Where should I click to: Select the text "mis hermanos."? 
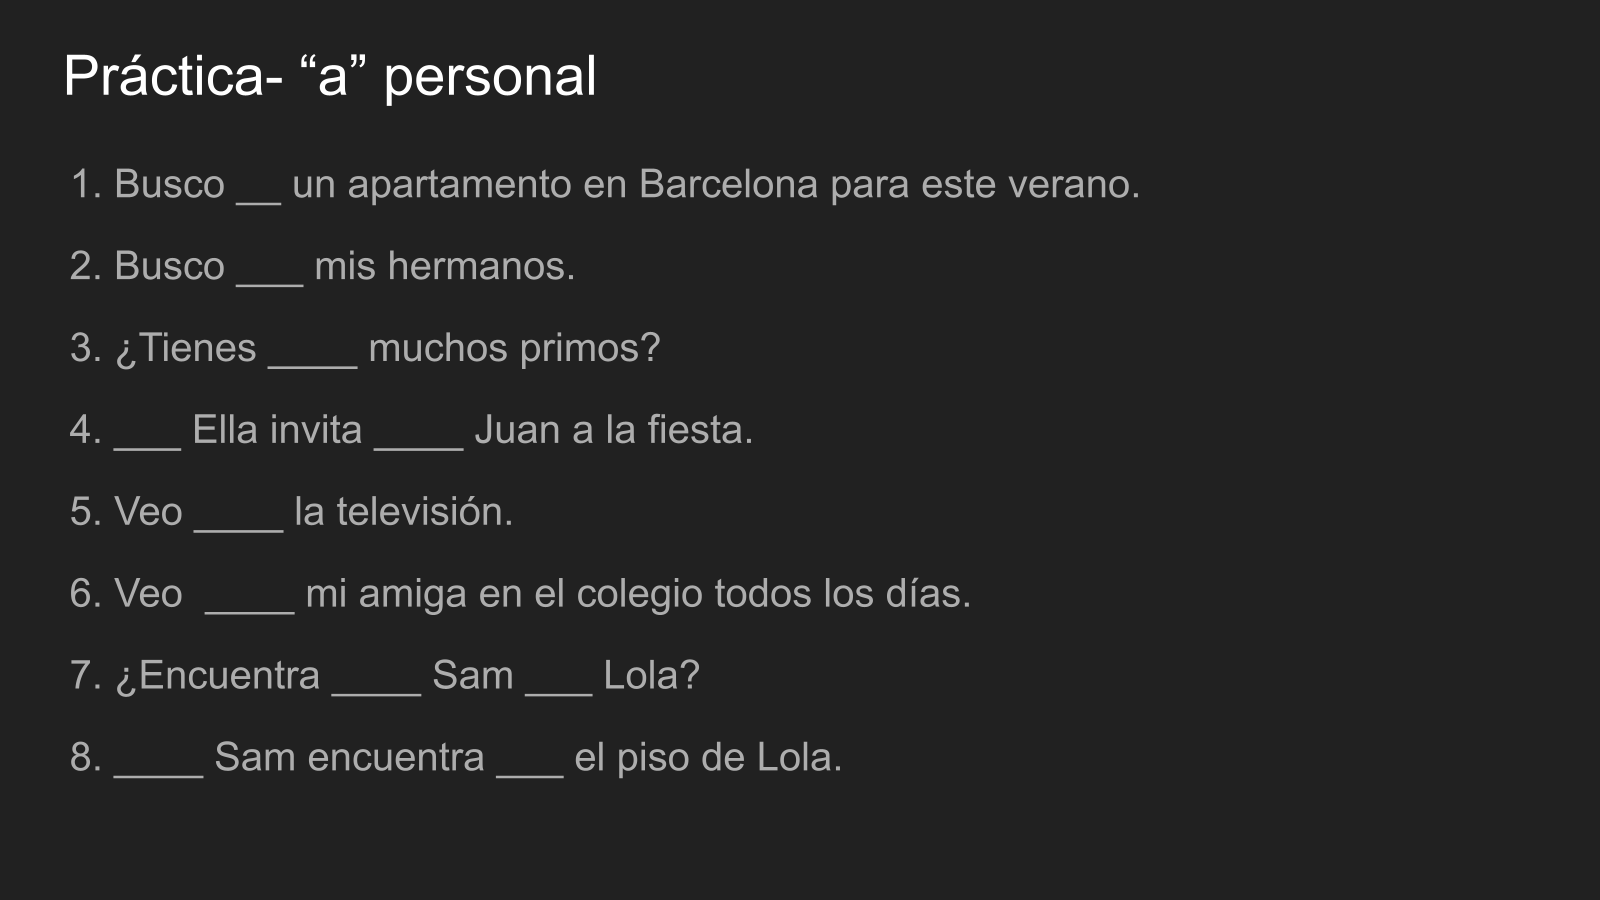445,266
